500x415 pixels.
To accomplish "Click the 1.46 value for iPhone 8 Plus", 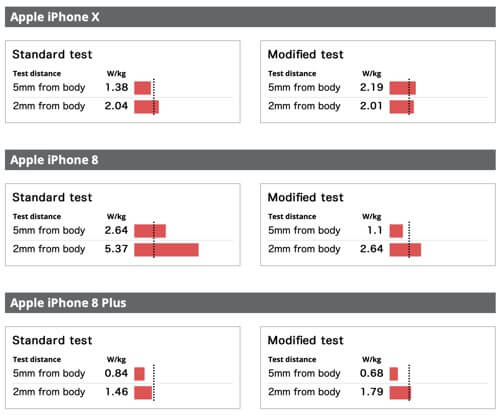I will point(116,392).
